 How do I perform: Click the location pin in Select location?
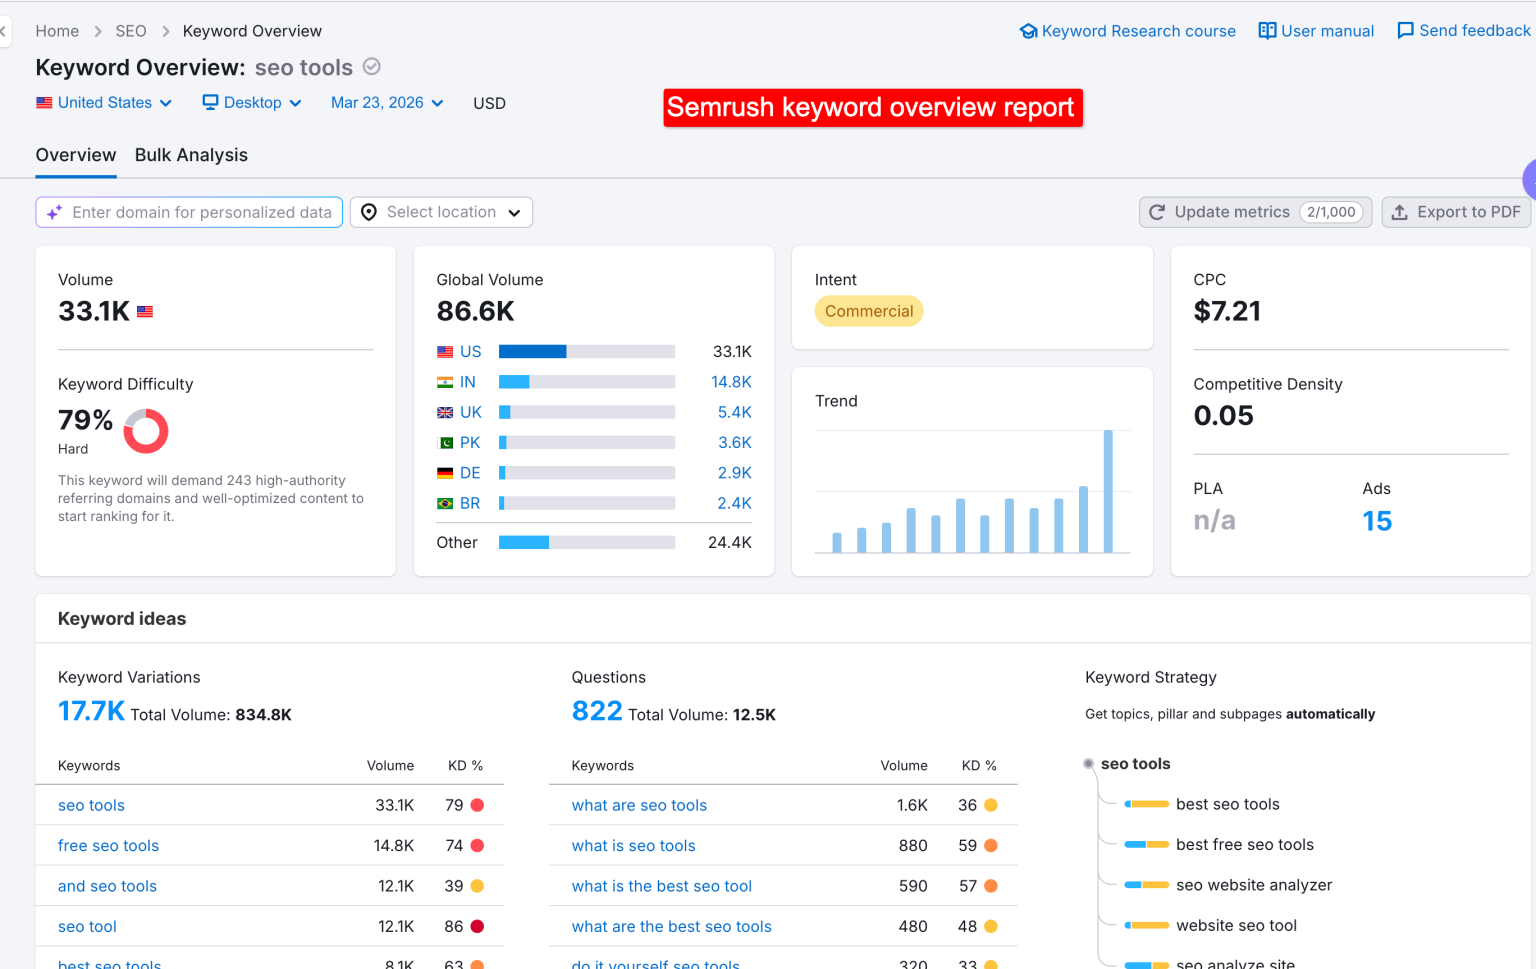368,212
